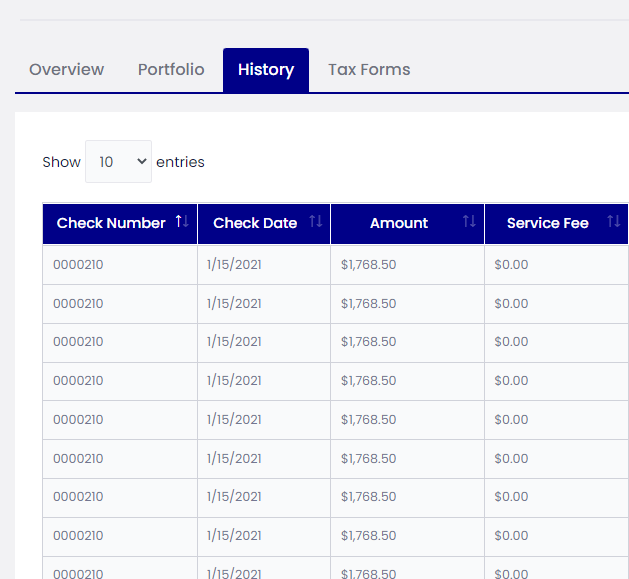Click second row check number cell

coord(78,304)
